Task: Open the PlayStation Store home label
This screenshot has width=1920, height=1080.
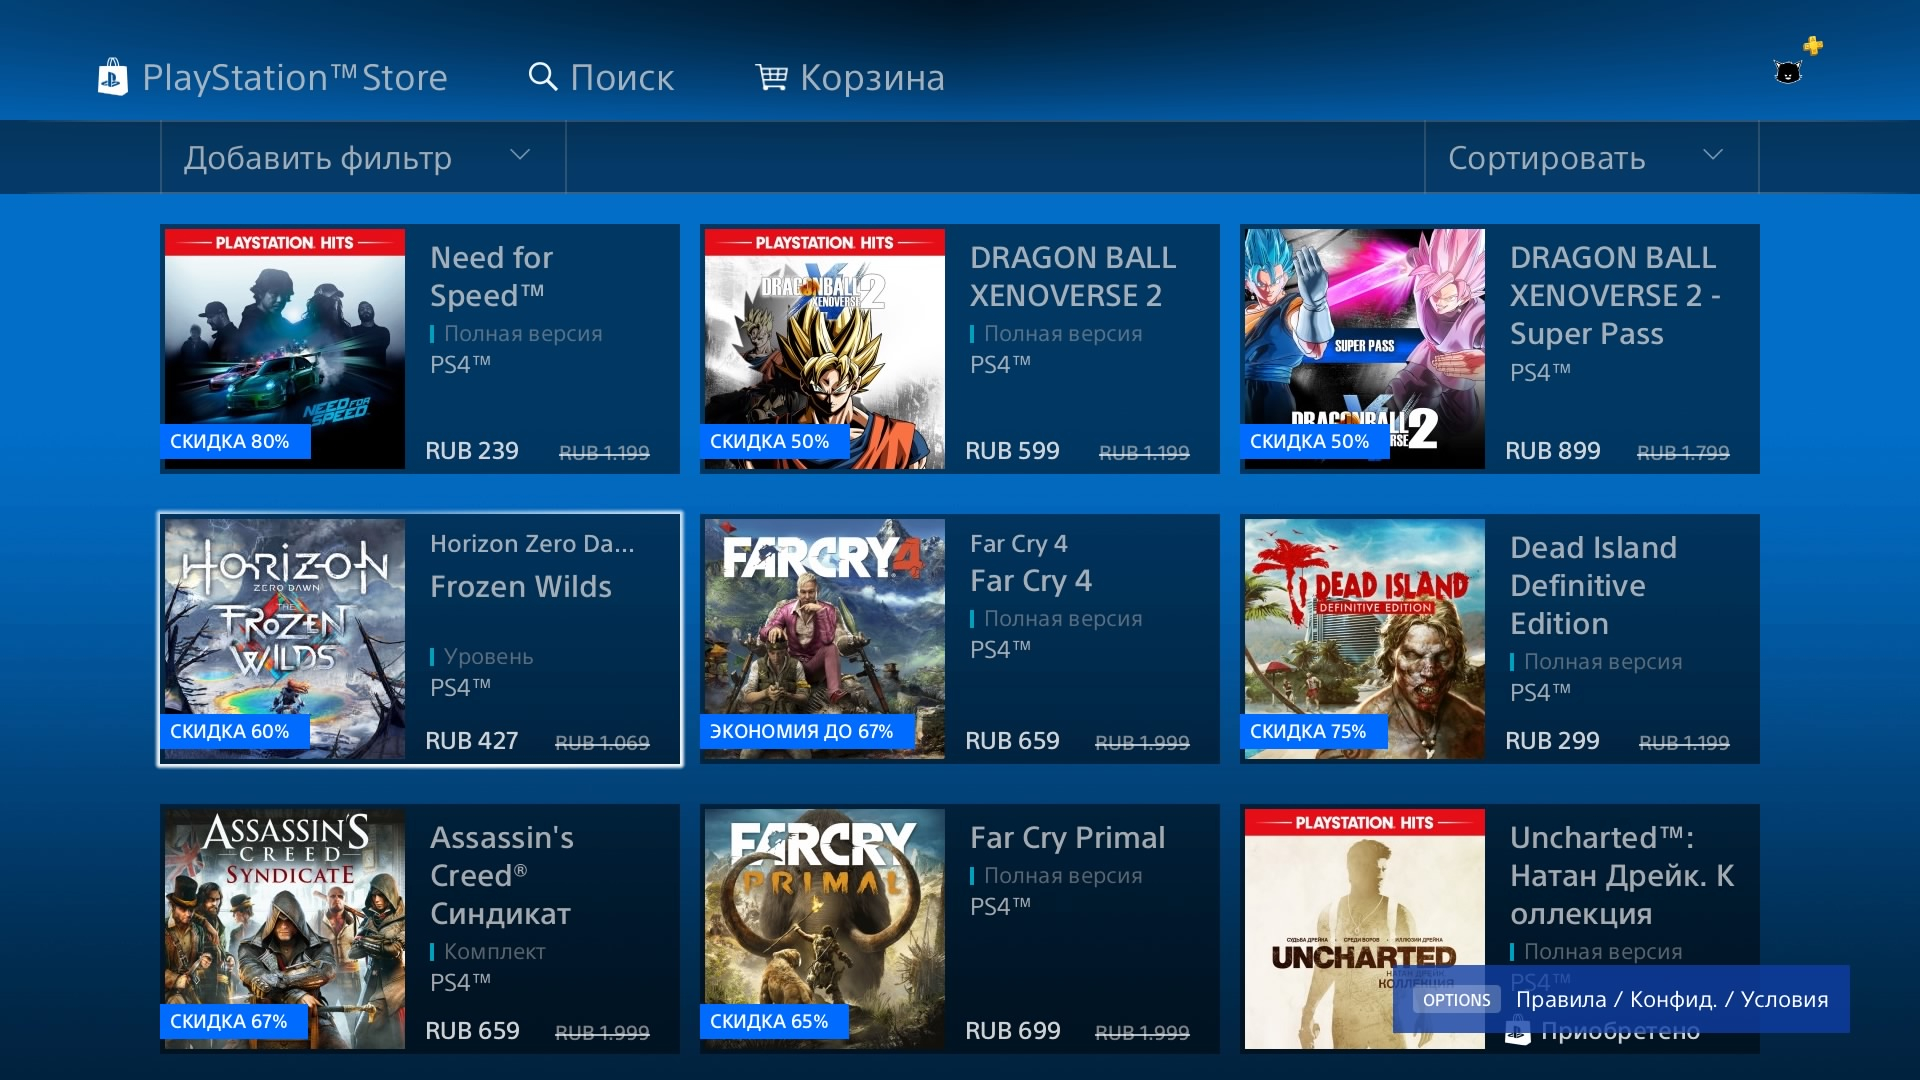Action: pos(295,78)
